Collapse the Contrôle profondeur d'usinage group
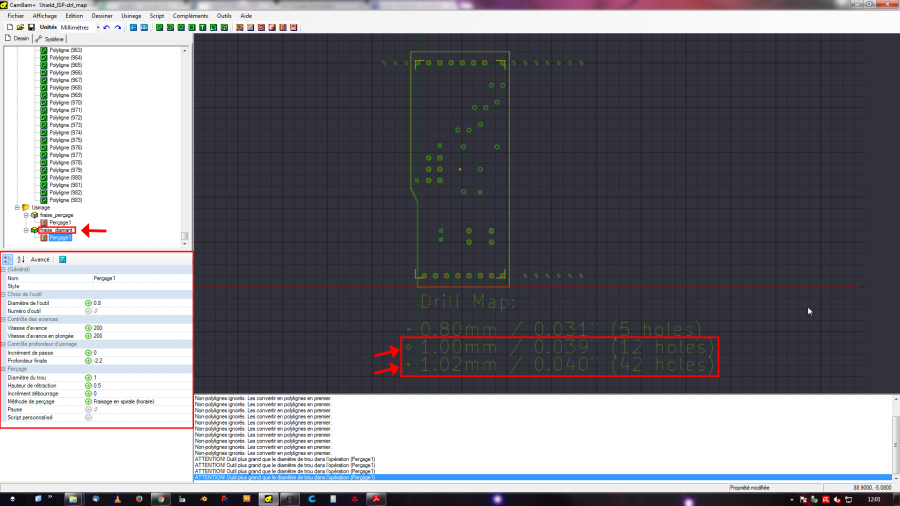Image resolution: width=900 pixels, height=506 pixels. coord(3,344)
